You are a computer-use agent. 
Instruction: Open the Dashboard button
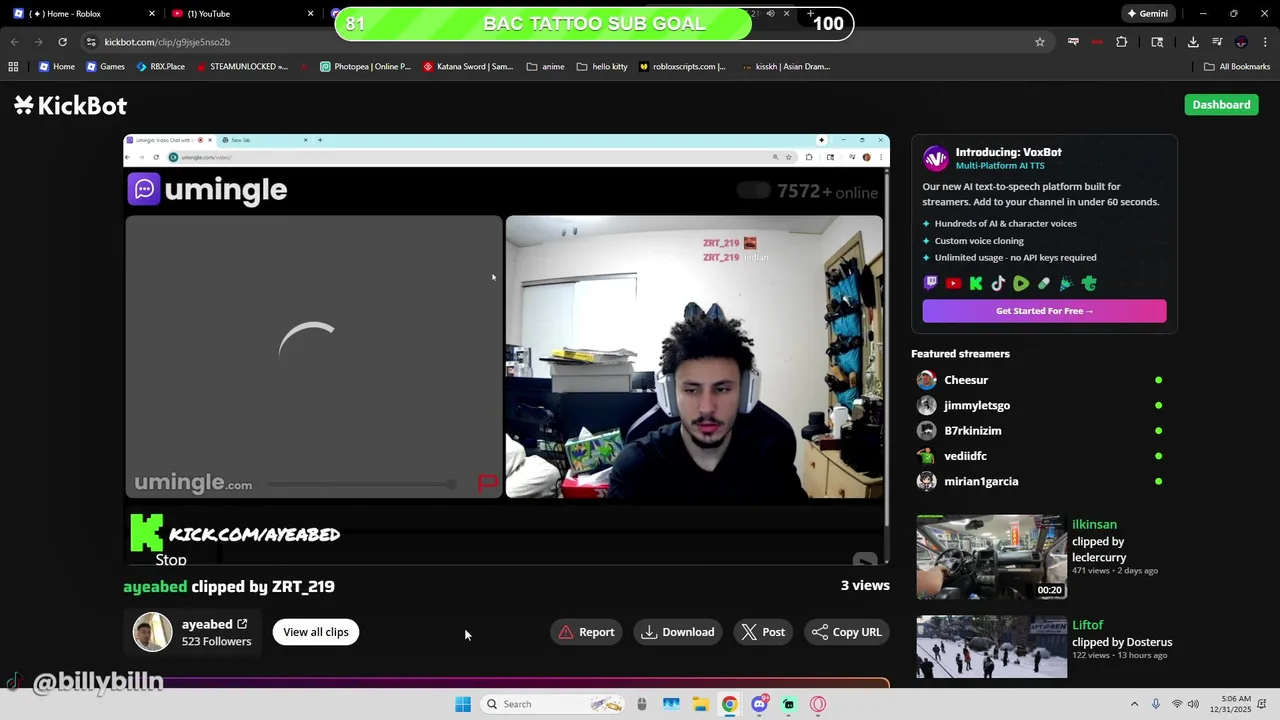(x=1221, y=104)
